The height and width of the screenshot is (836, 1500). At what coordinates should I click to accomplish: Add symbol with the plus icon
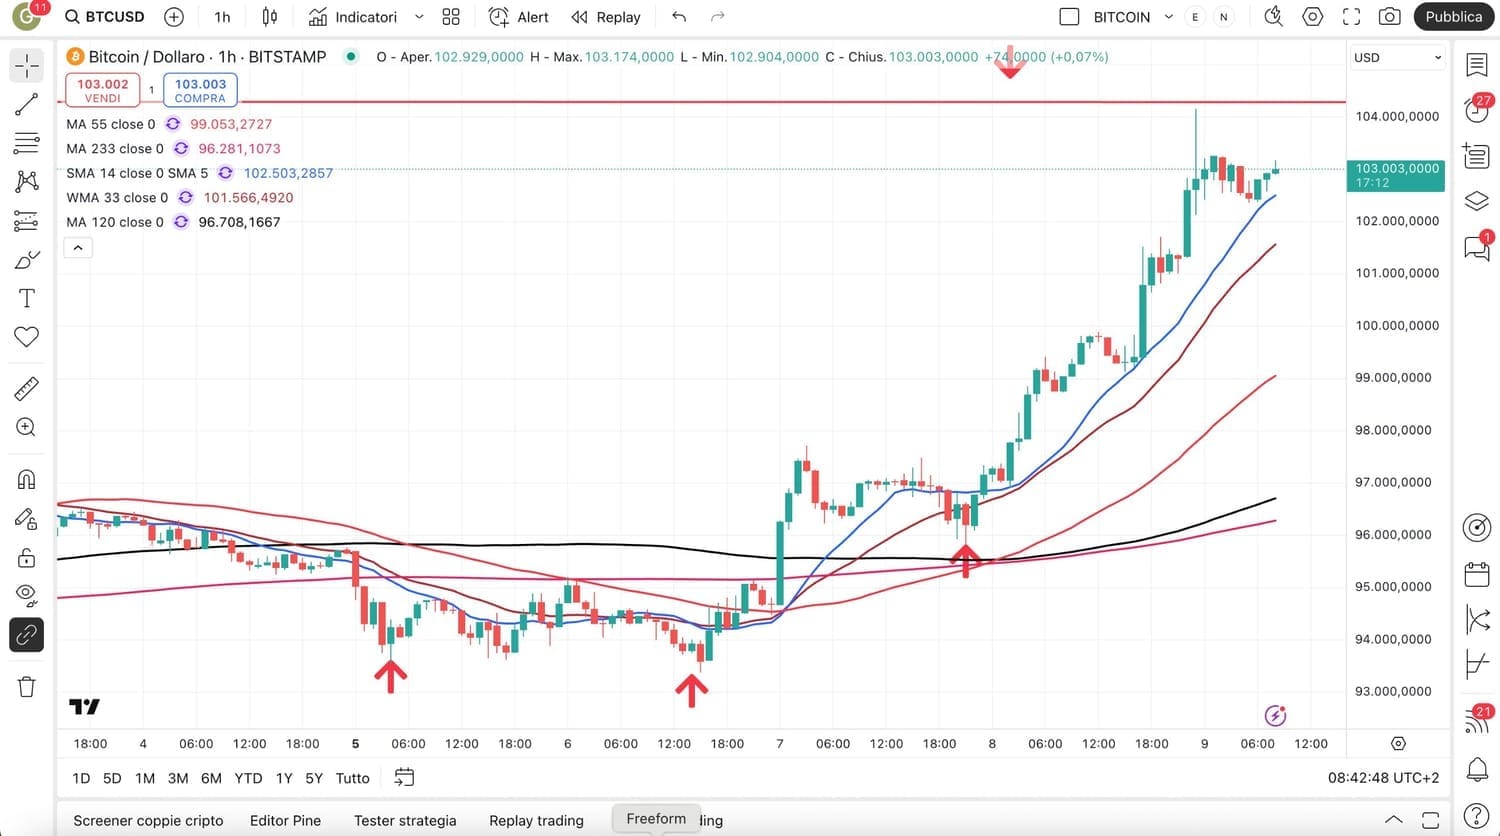tap(174, 17)
